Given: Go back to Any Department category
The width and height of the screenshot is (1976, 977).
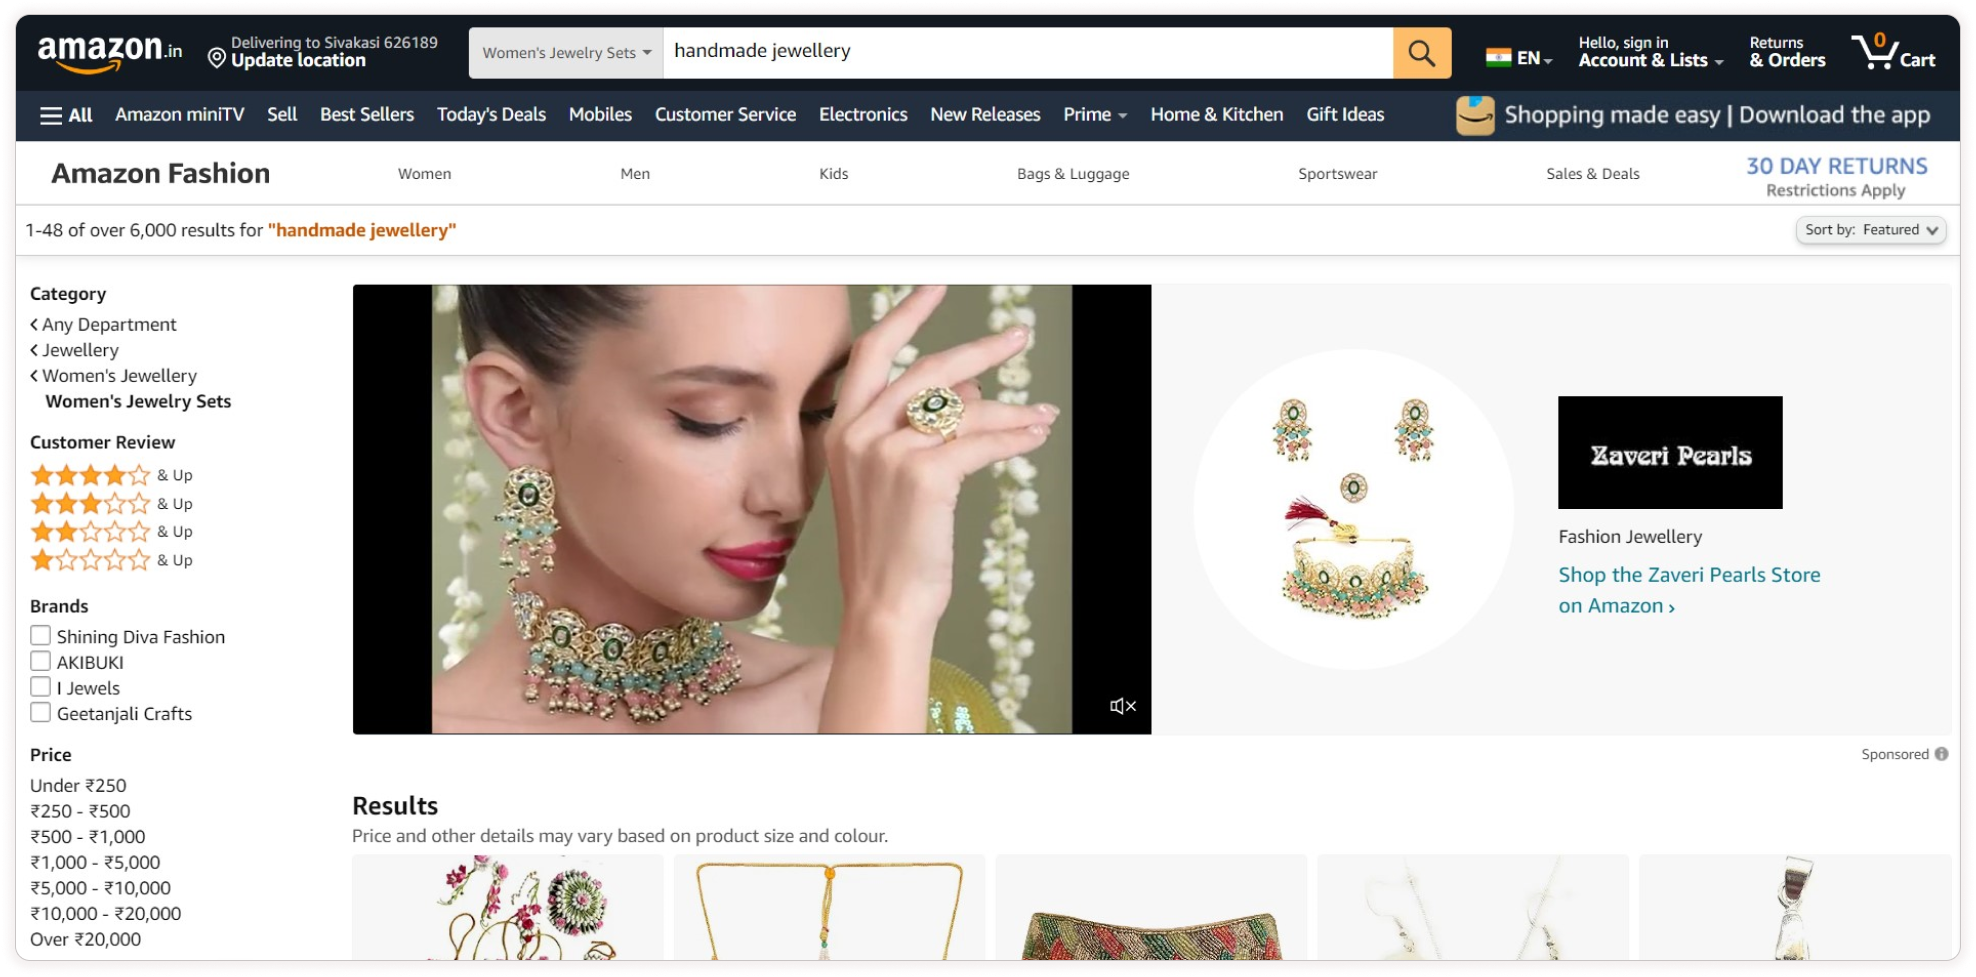Looking at the screenshot, I should (108, 325).
